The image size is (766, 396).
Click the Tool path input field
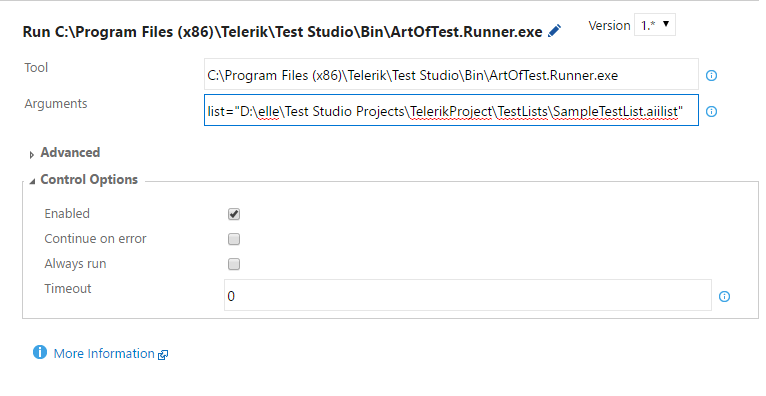click(x=451, y=74)
